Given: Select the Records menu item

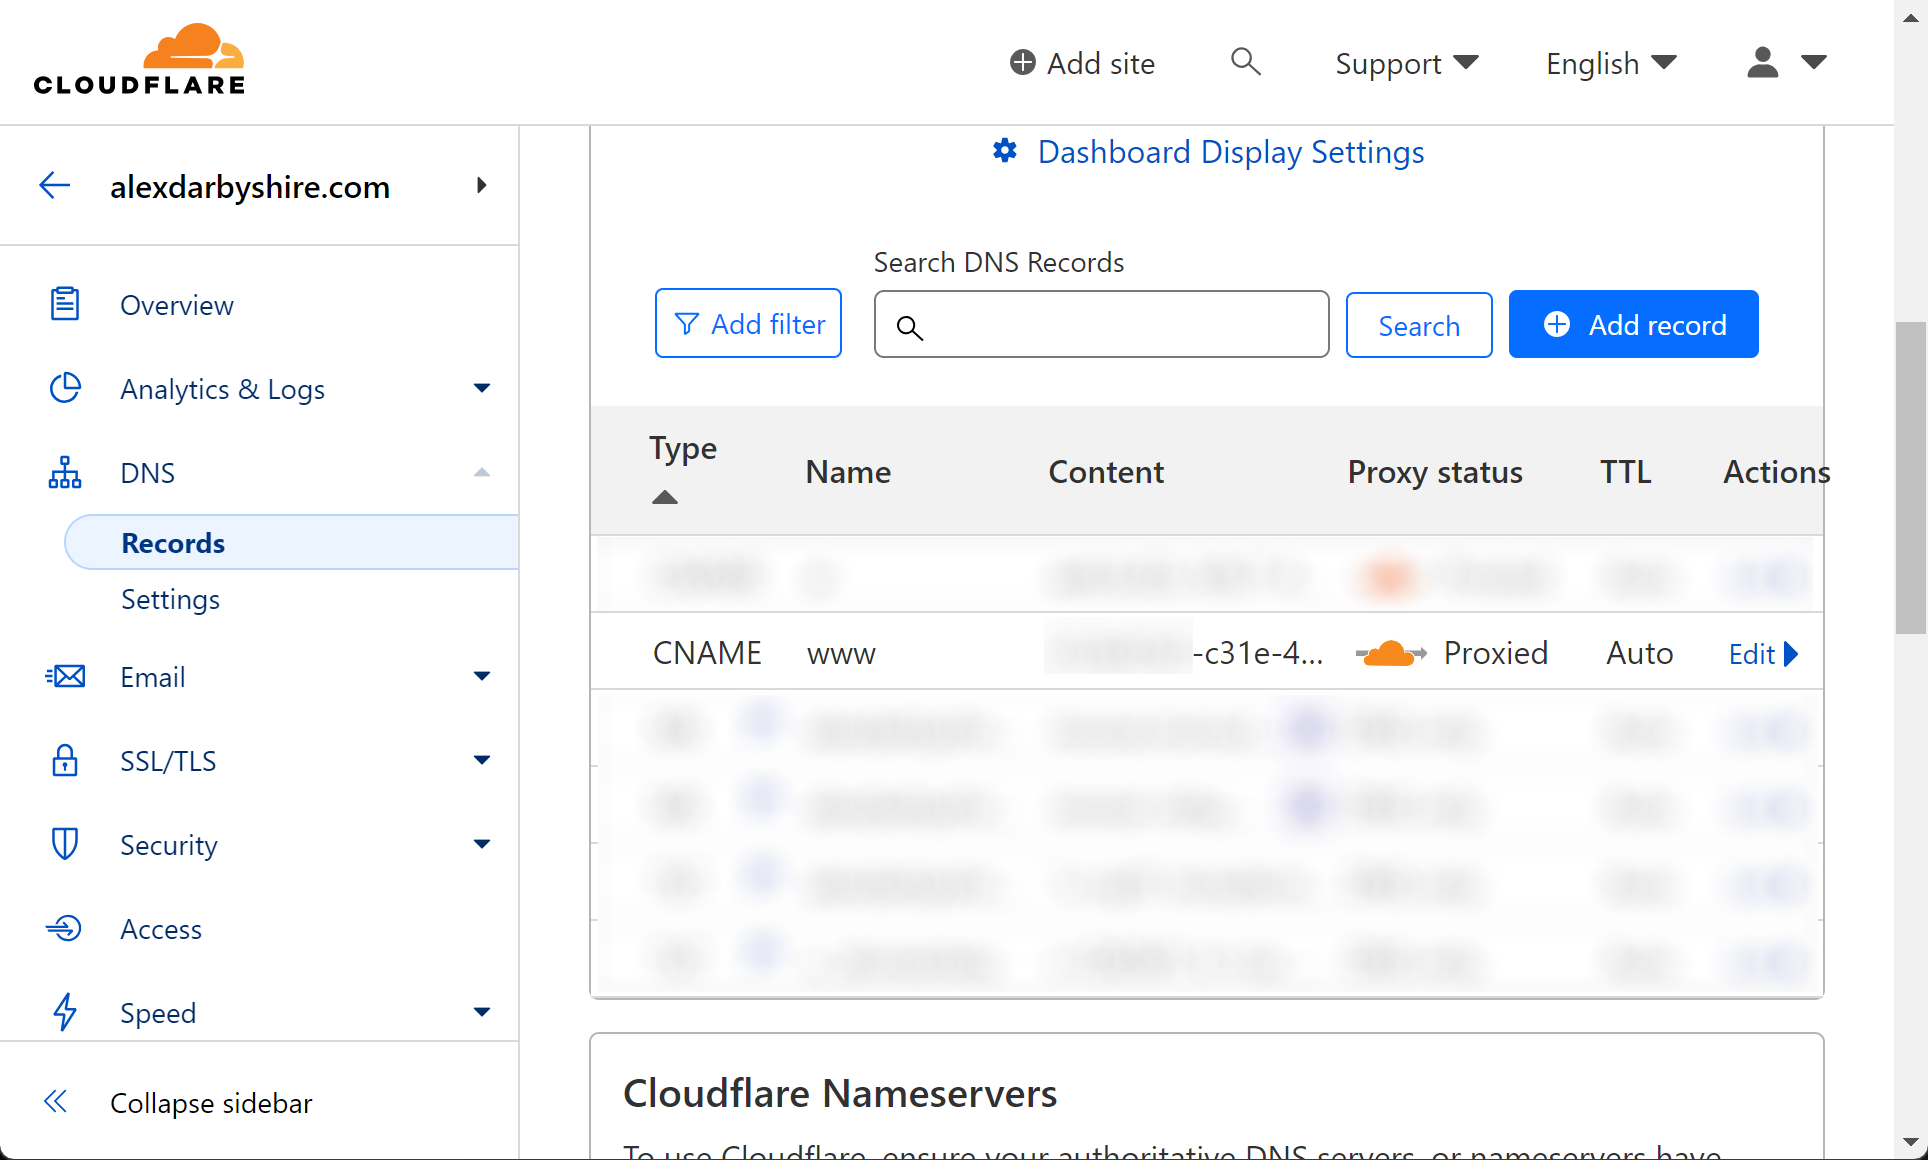Looking at the screenshot, I should coord(291,543).
